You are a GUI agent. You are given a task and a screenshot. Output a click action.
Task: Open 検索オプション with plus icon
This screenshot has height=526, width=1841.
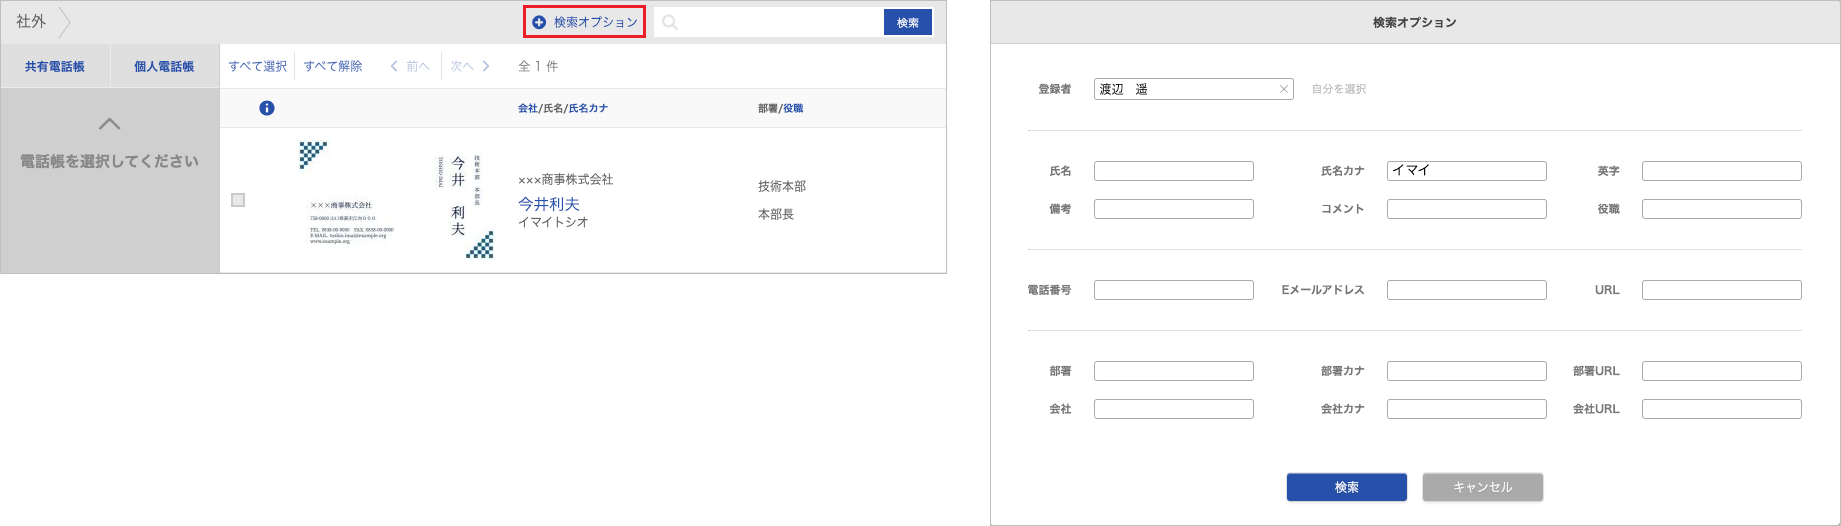tap(585, 22)
